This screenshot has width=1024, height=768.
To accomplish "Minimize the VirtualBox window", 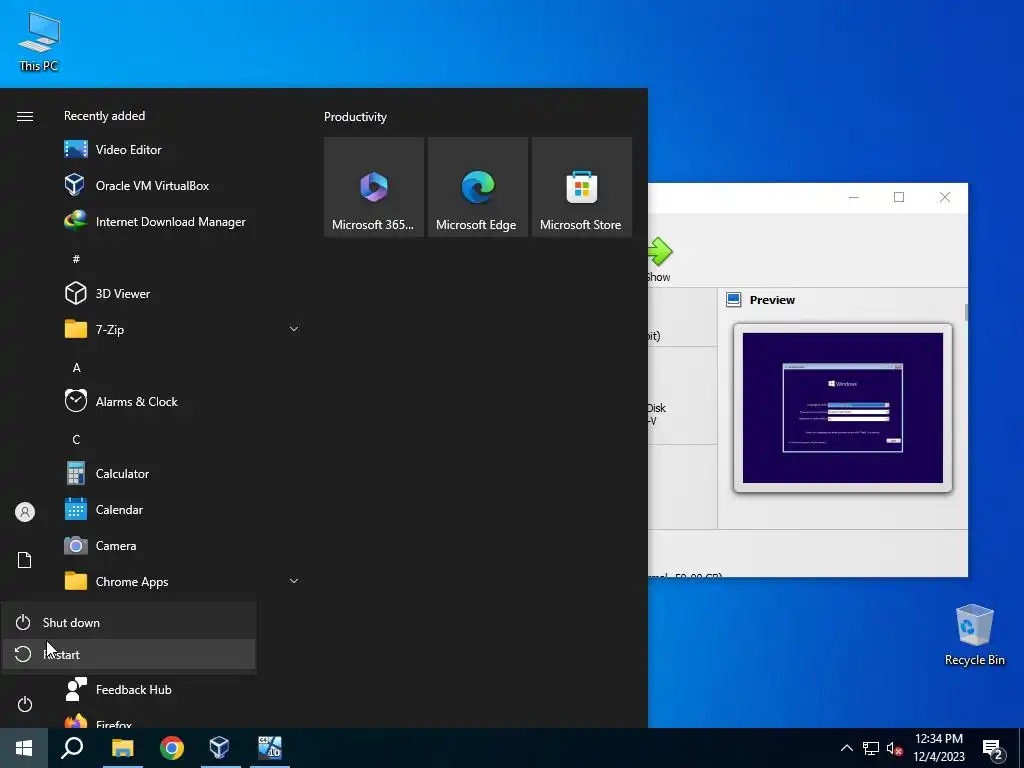I will [x=854, y=197].
